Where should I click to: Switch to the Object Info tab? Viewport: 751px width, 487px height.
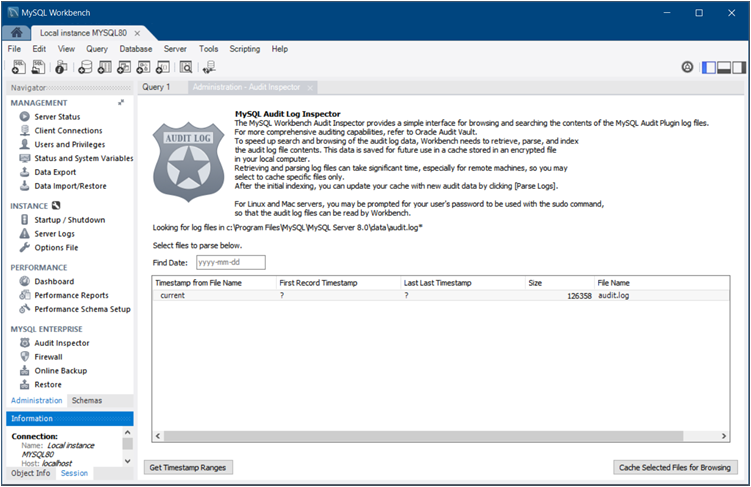[x=31, y=473]
